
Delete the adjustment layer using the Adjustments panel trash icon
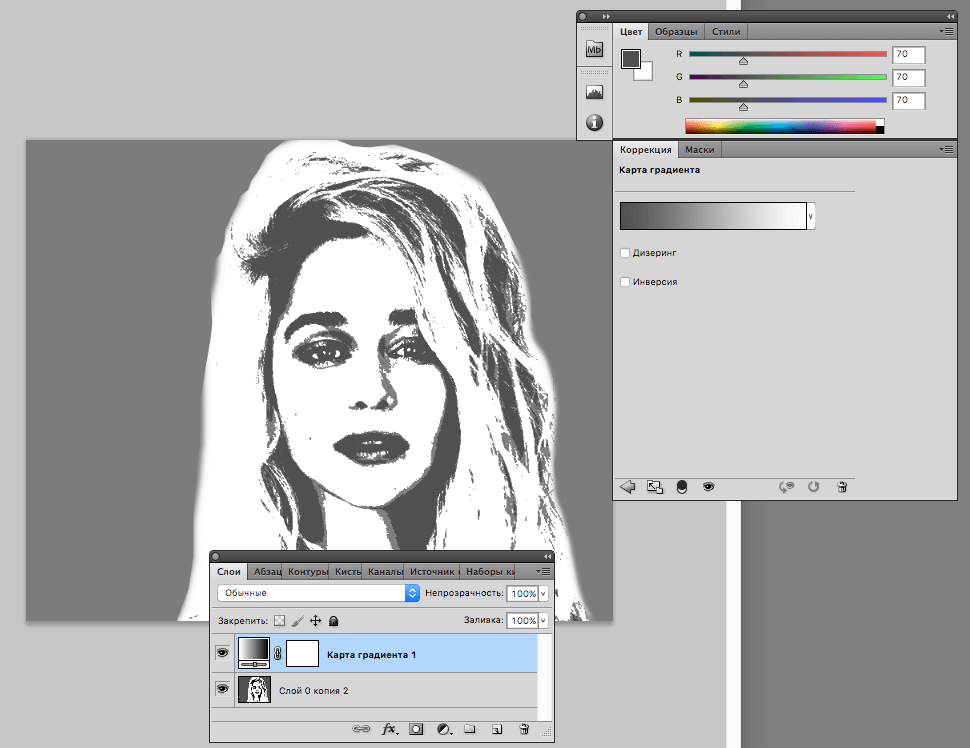842,486
